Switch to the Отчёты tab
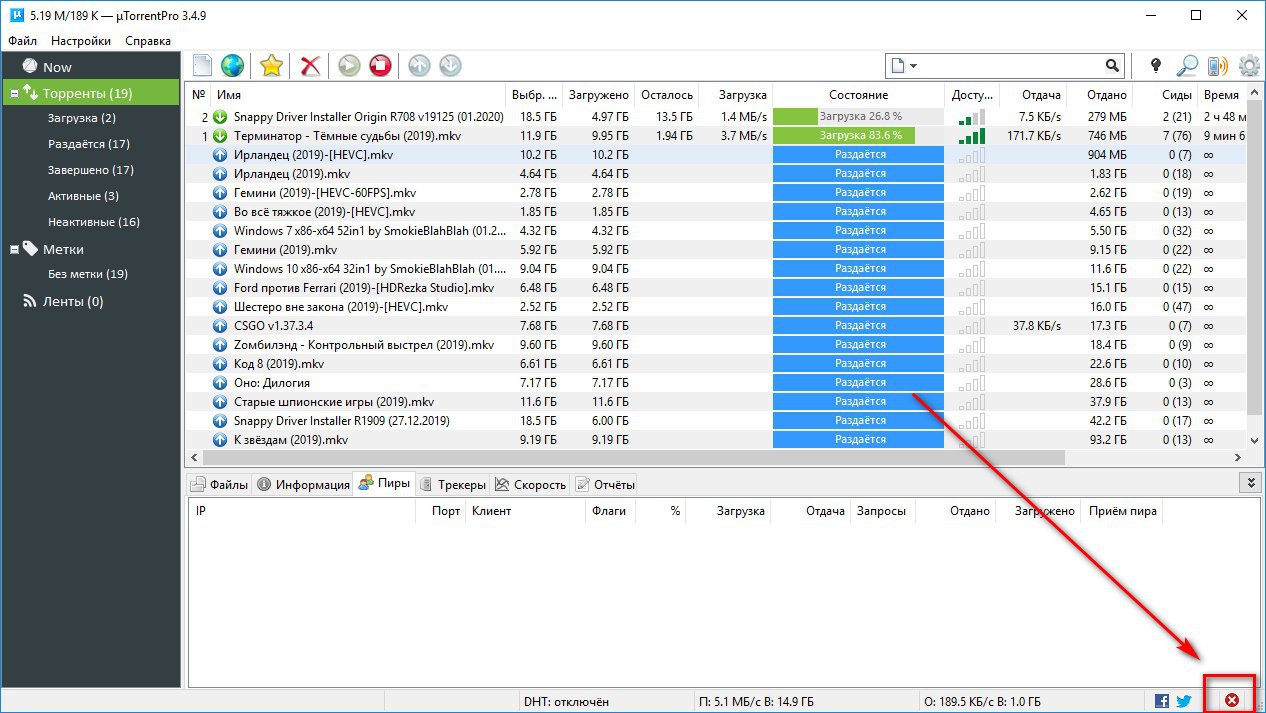 pyautogui.click(x=605, y=484)
